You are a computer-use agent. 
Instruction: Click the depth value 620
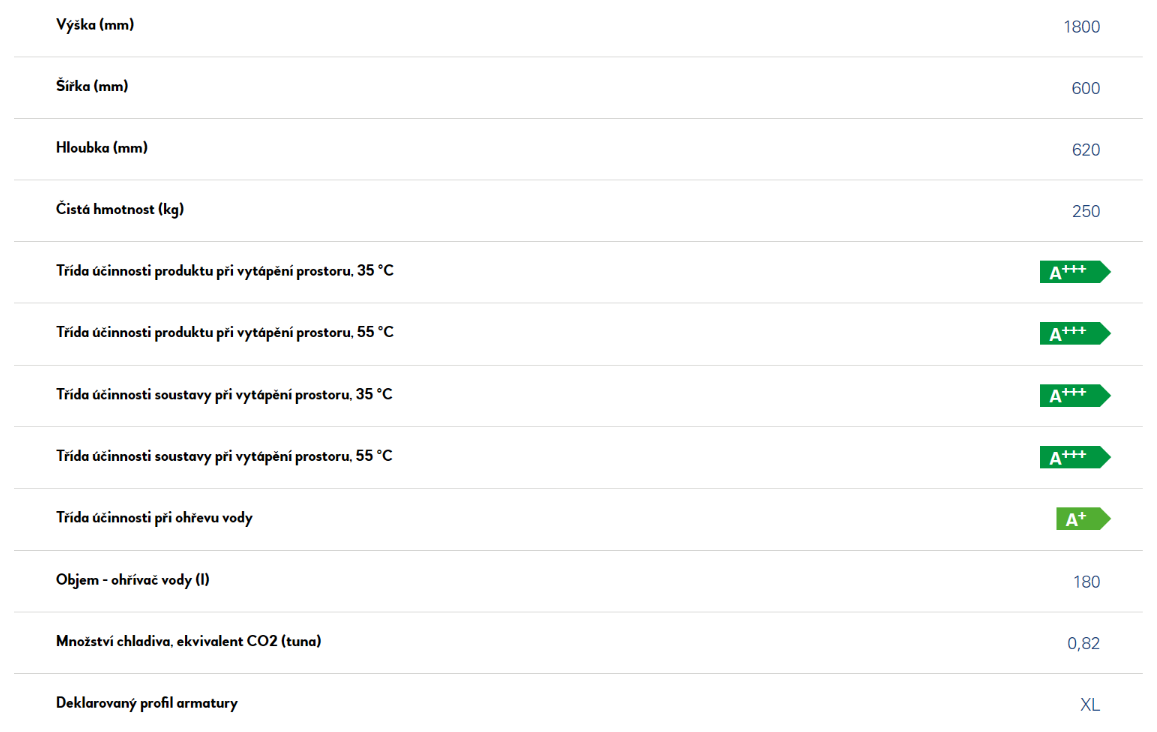1085,150
